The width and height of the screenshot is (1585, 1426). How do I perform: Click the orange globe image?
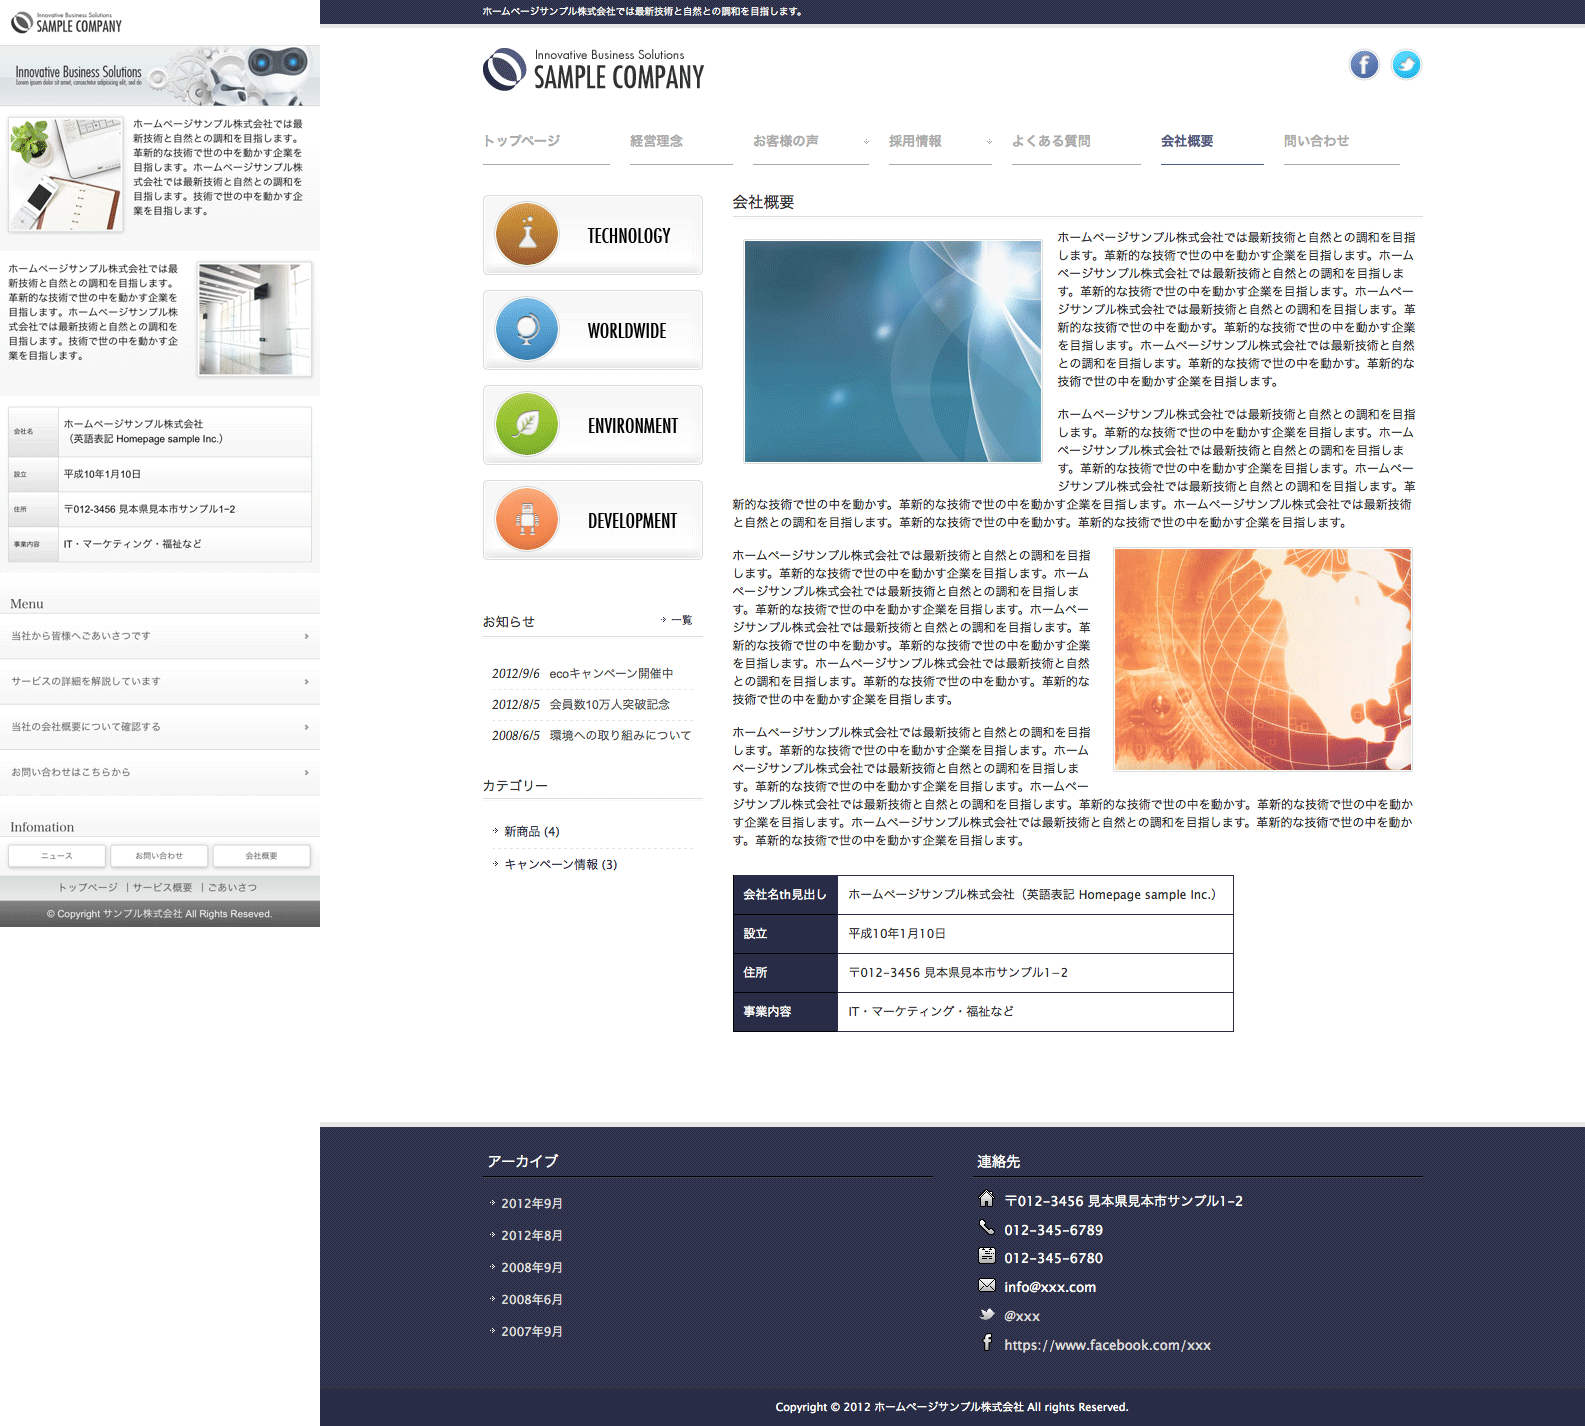1262,659
